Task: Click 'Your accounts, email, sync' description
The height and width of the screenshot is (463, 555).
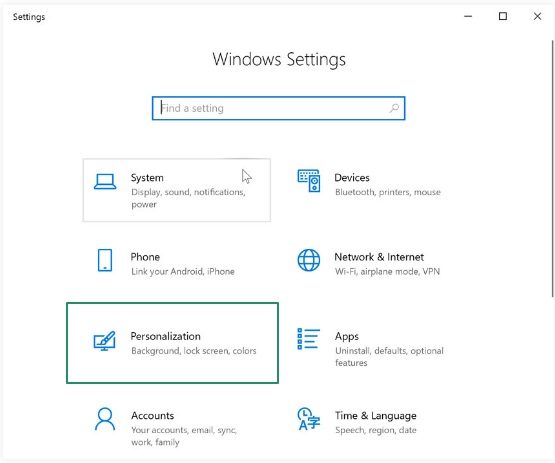Action: click(x=184, y=436)
